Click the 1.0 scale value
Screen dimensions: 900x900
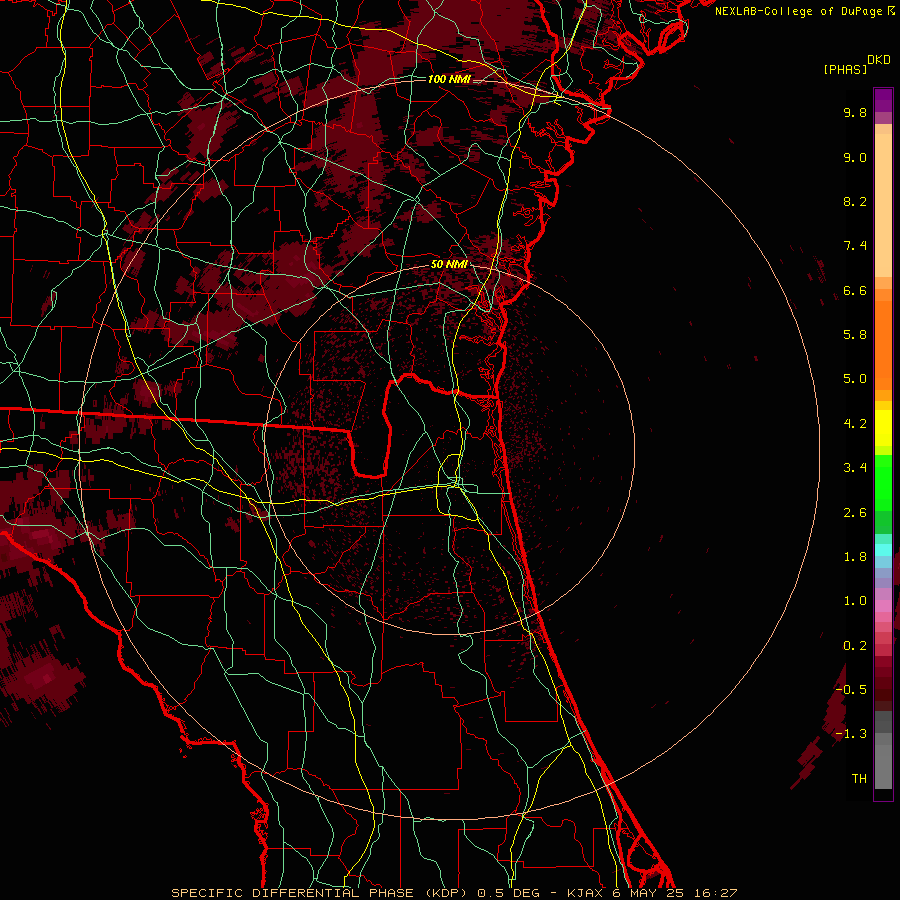pos(855,601)
